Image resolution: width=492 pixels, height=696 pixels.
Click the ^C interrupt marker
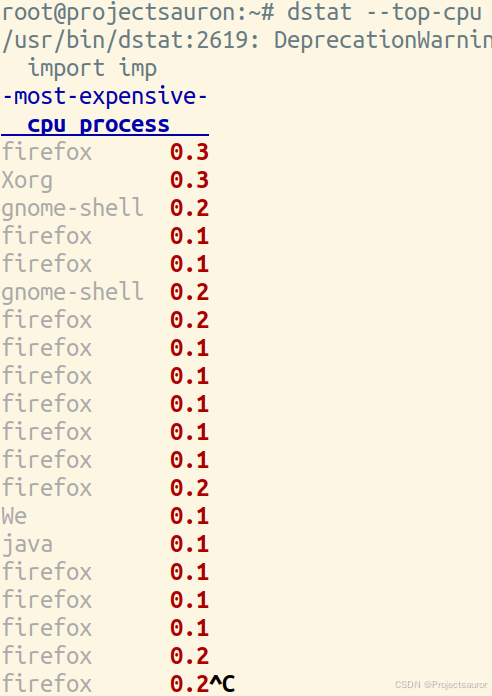click(x=222, y=684)
